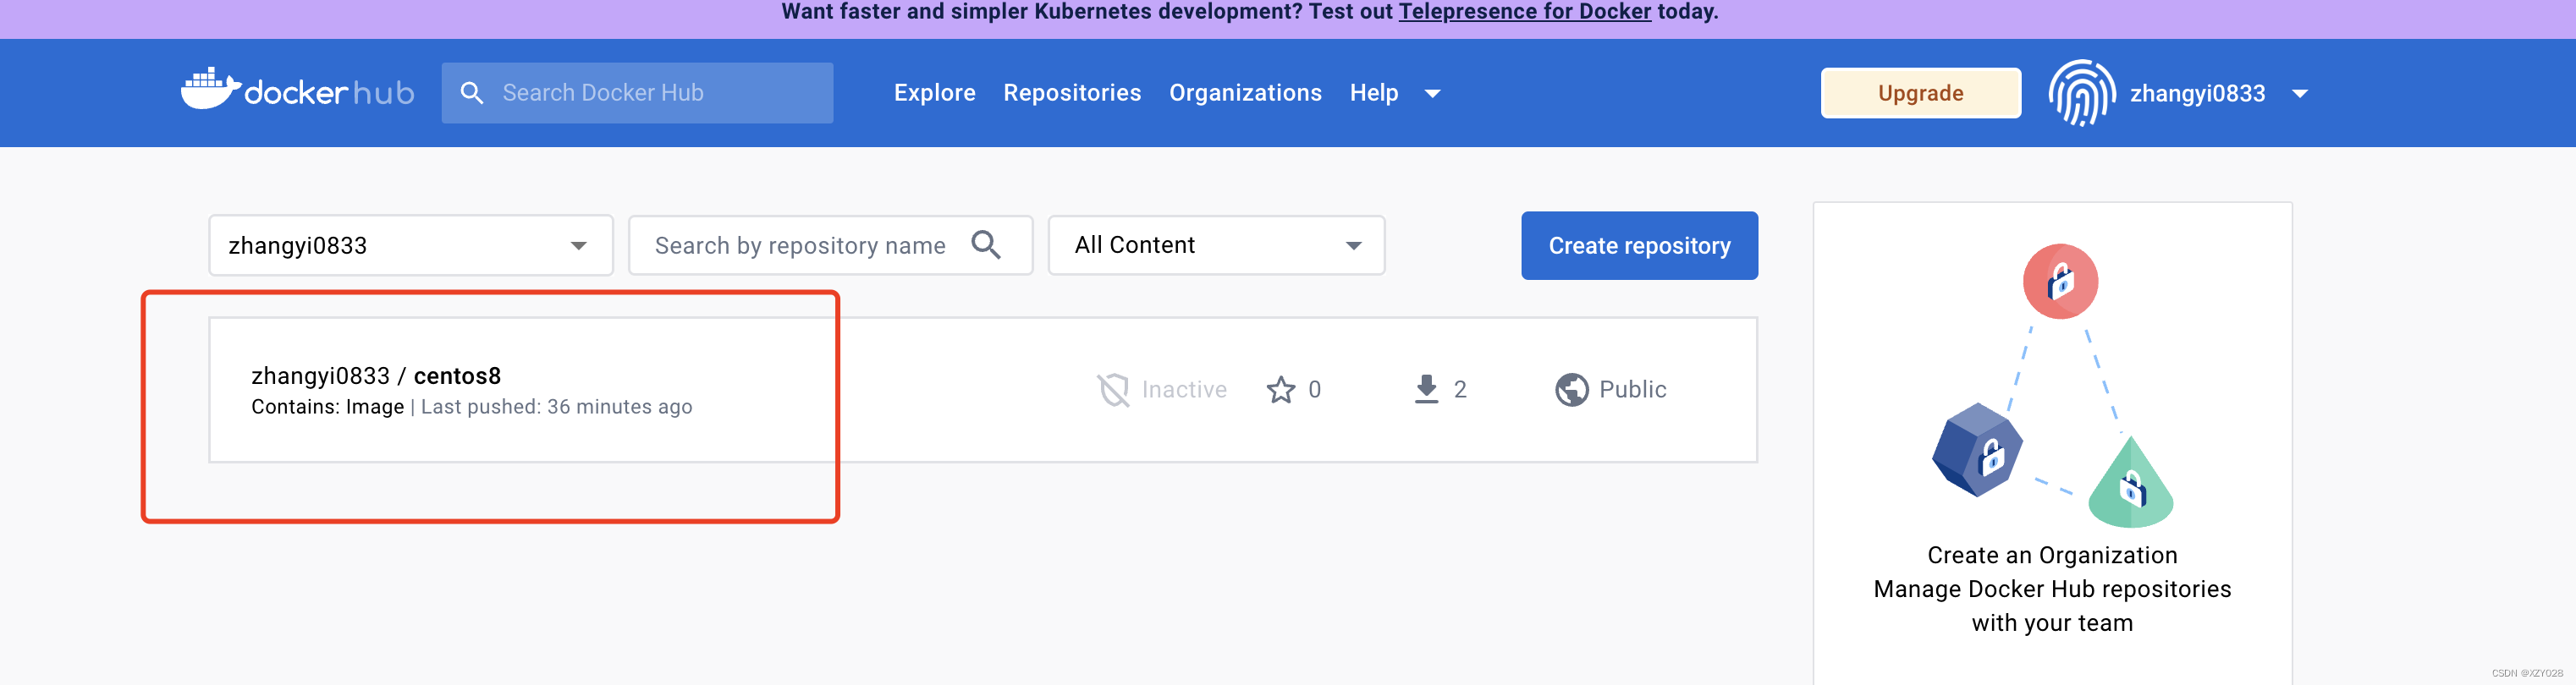Click the Inactive status text

tap(1185, 389)
